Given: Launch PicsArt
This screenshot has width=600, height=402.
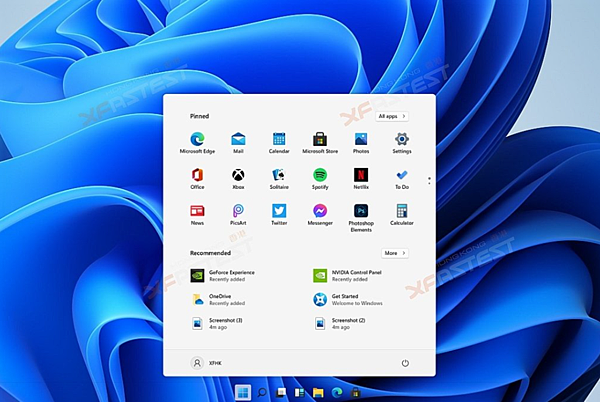Looking at the screenshot, I should [238, 215].
